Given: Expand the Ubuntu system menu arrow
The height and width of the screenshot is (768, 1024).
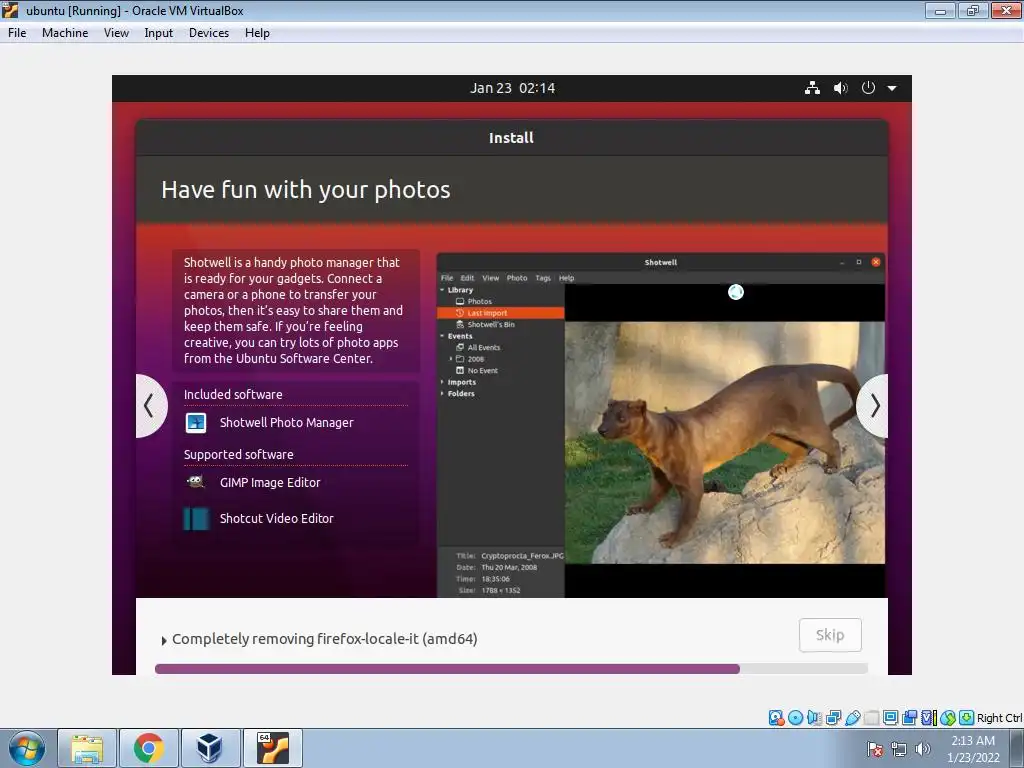Looking at the screenshot, I should coord(892,88).
